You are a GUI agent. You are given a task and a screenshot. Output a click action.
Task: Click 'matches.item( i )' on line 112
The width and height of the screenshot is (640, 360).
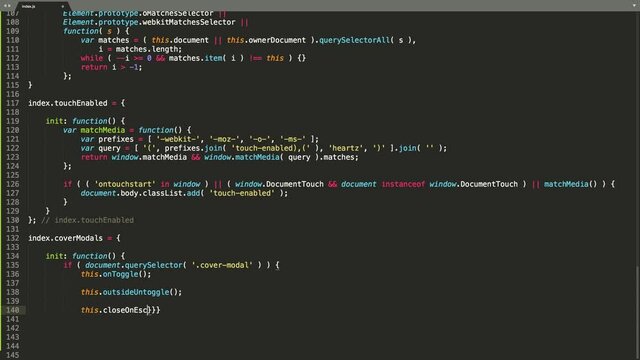(206, 58)
